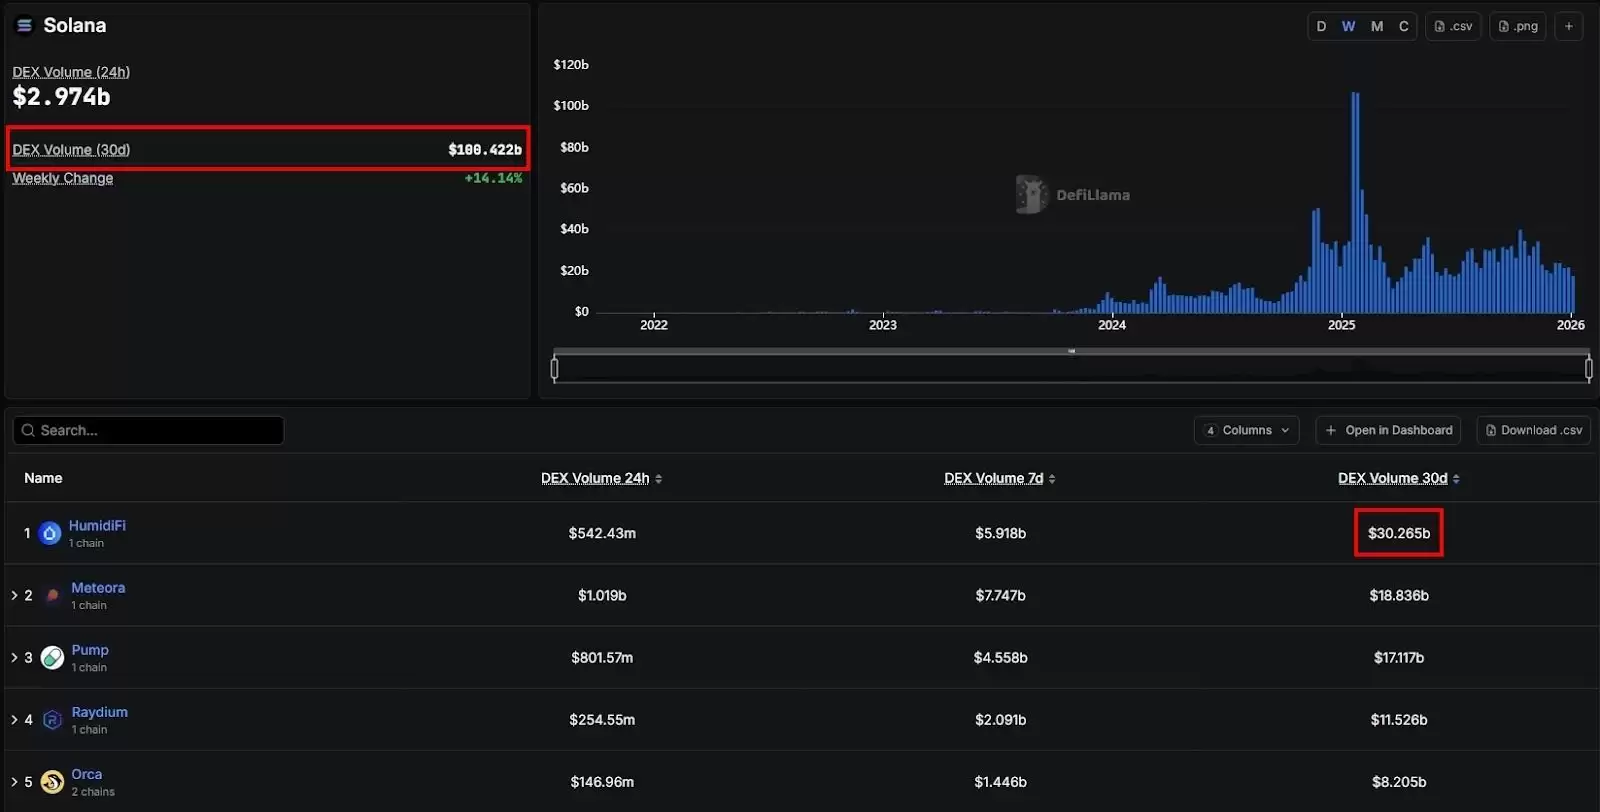Sort by DEX Volume 7d arrows
Image resolution: width=1600 pixels, height=812 pixels.
click(1052, 479)
